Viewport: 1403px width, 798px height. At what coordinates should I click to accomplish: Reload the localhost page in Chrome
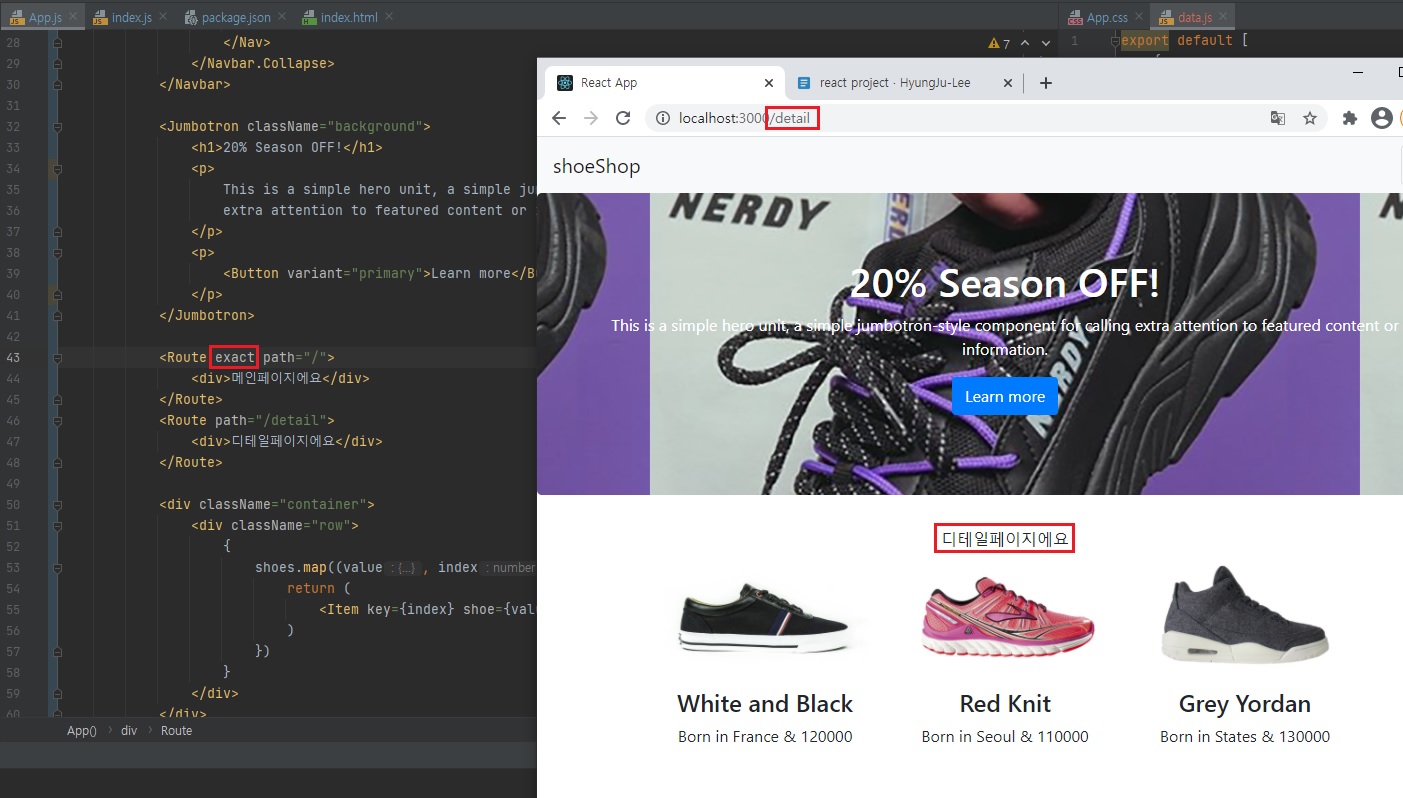623,118
